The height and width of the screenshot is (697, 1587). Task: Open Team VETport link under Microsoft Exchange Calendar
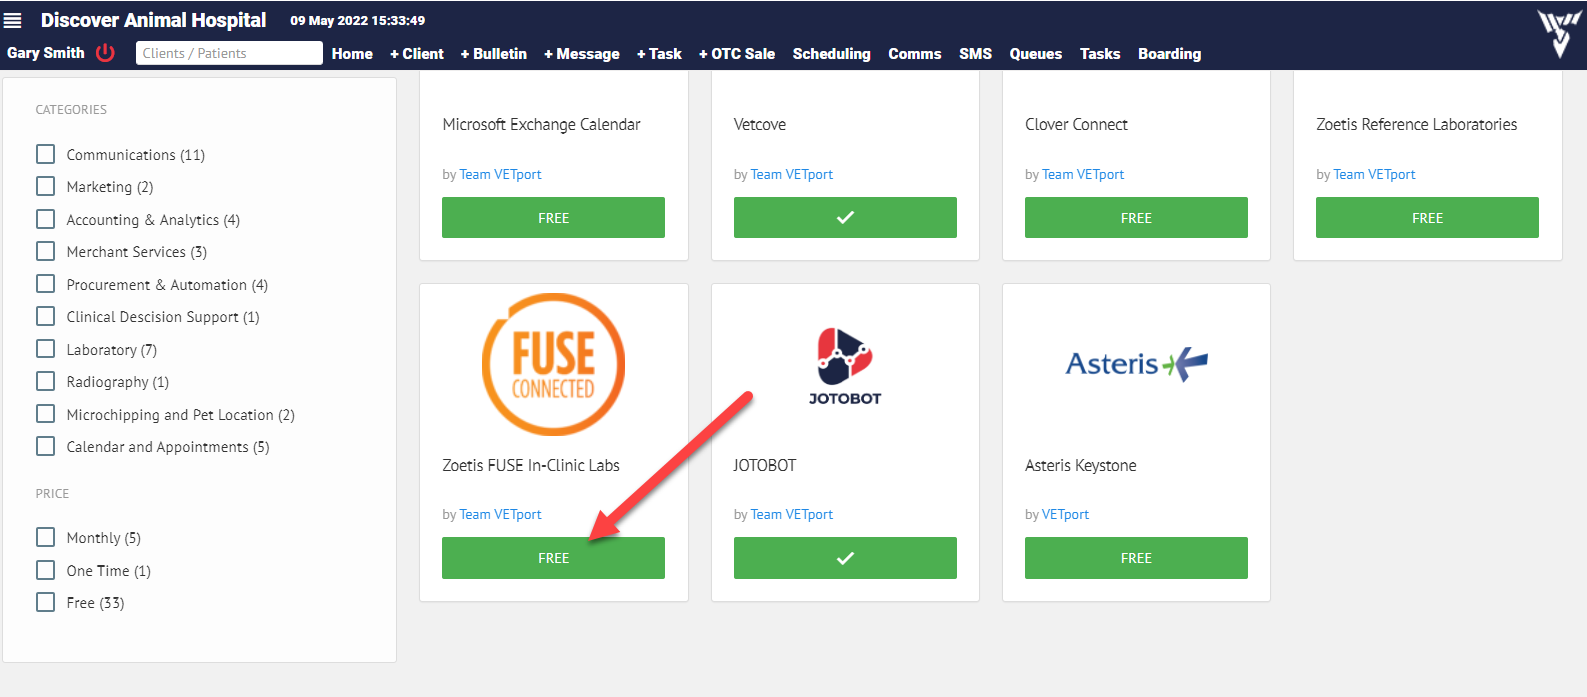[501, 174]
